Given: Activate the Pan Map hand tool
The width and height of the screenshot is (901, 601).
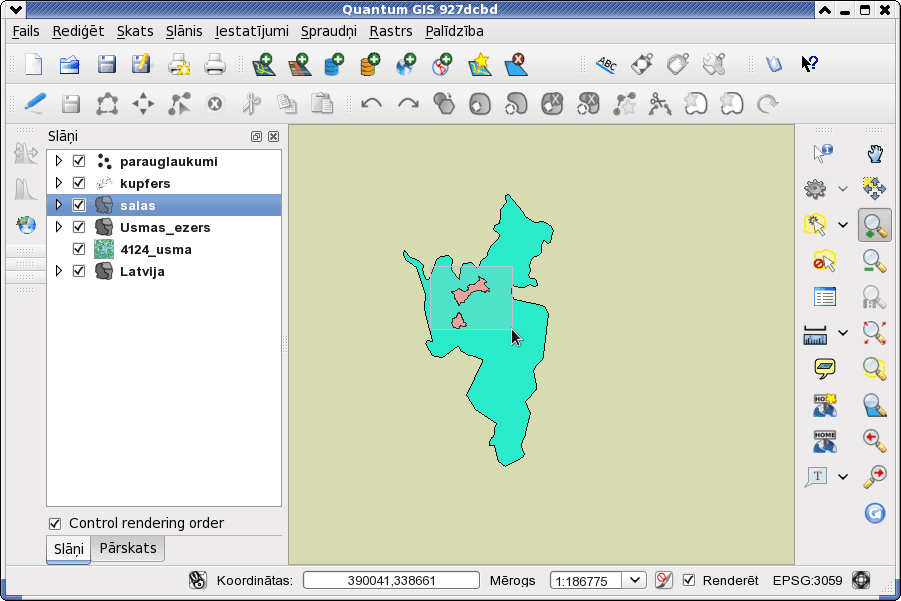Looking at the screenshot, I should pyautogui.click(x=875, y=153).
